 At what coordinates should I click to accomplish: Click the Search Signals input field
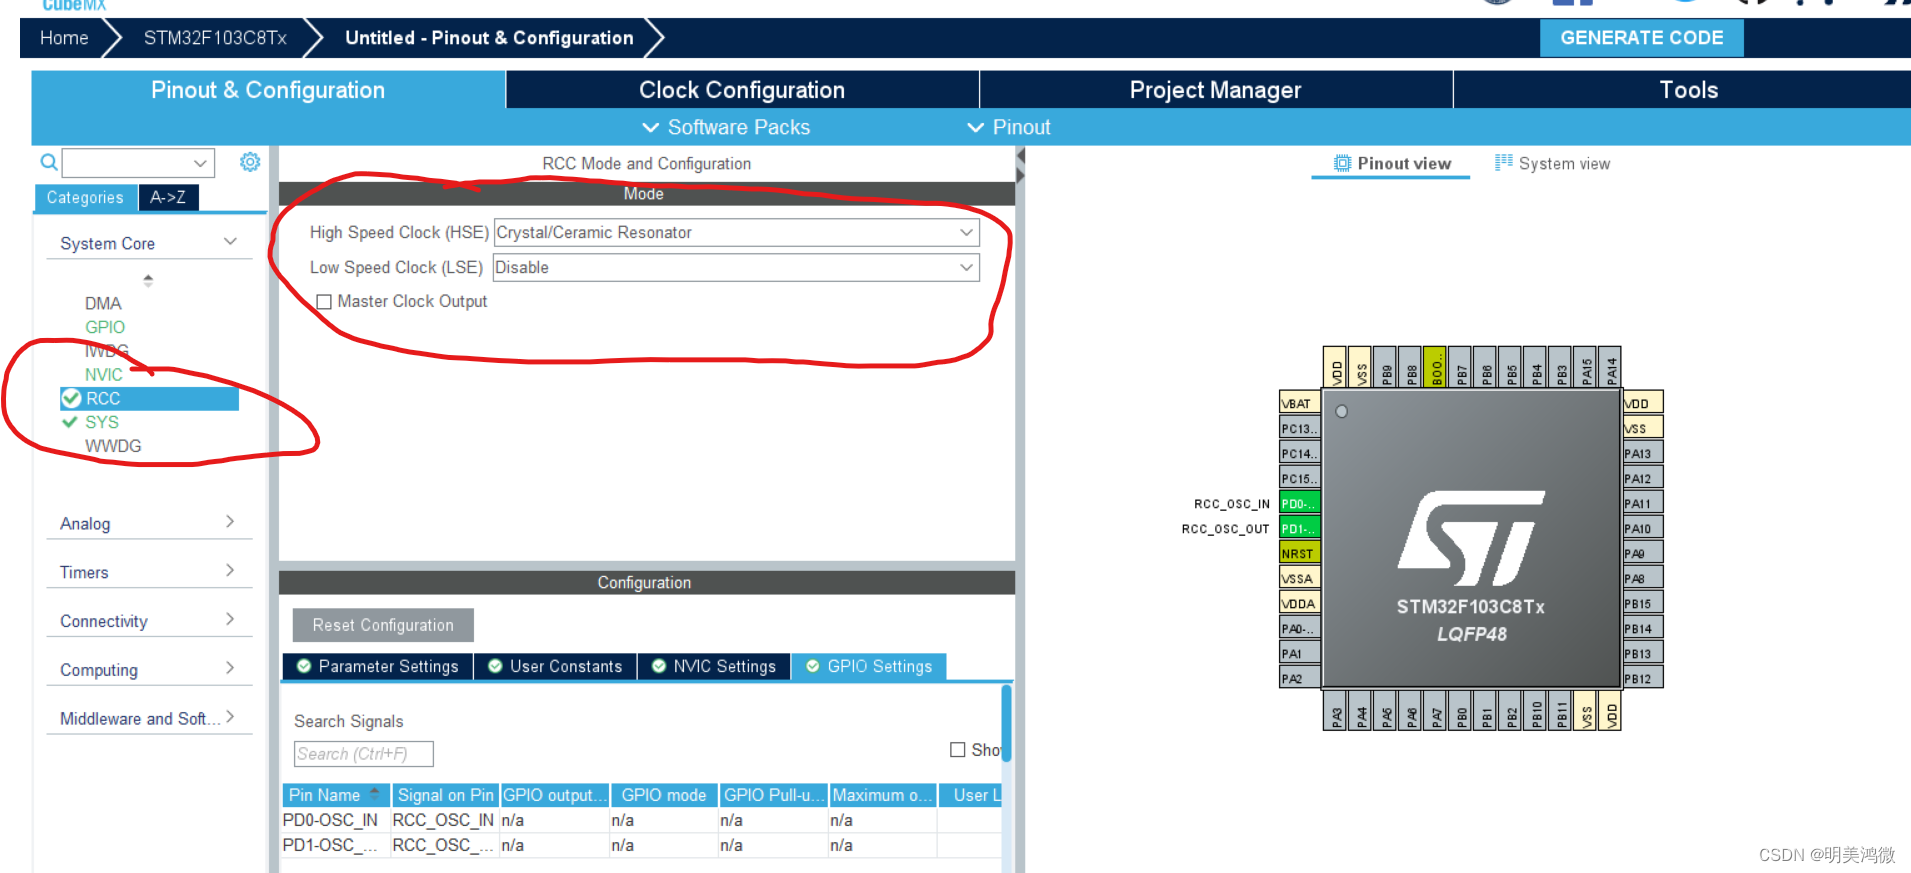(364, 754)
